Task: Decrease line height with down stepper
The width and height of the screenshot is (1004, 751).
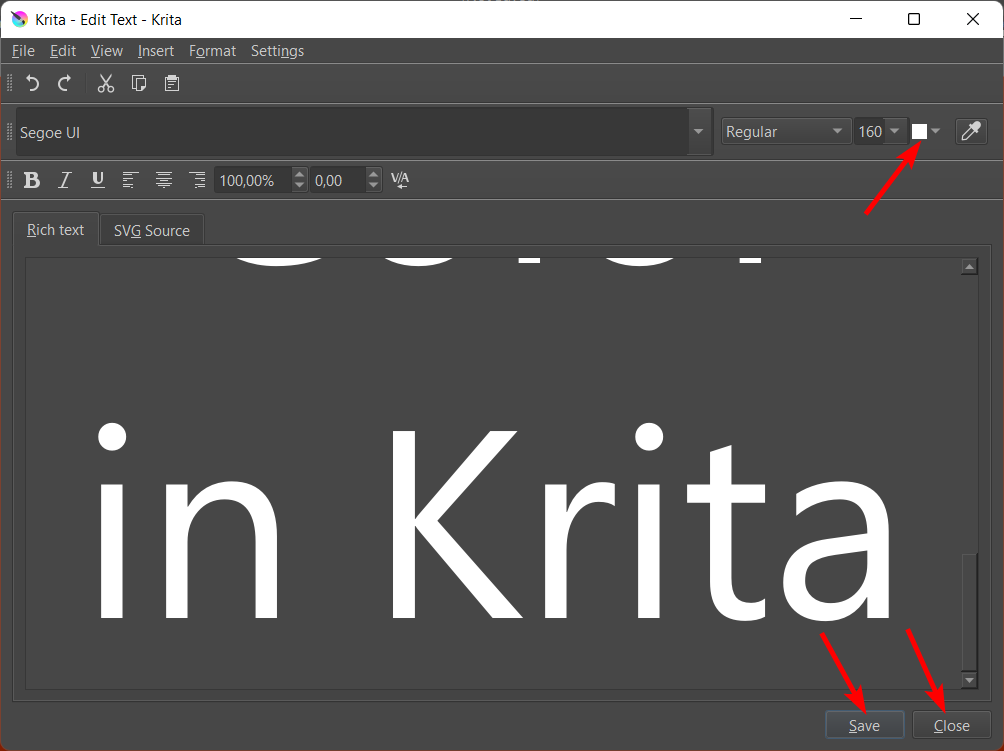Action: point(299,186)
